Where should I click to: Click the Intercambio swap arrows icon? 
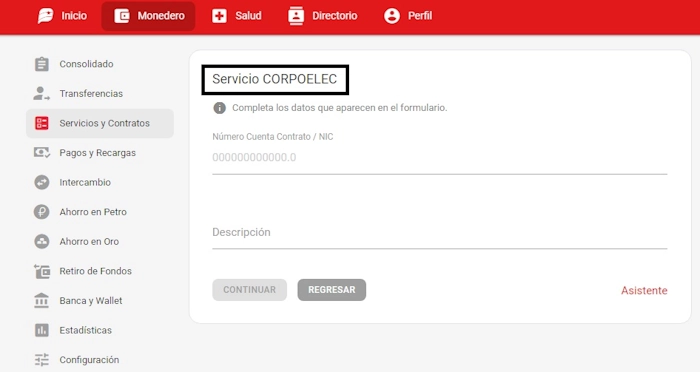[42, 182]
